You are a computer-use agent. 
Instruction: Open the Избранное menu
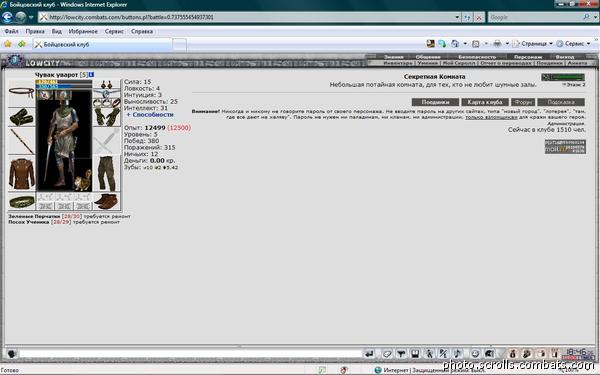(83, 31)
